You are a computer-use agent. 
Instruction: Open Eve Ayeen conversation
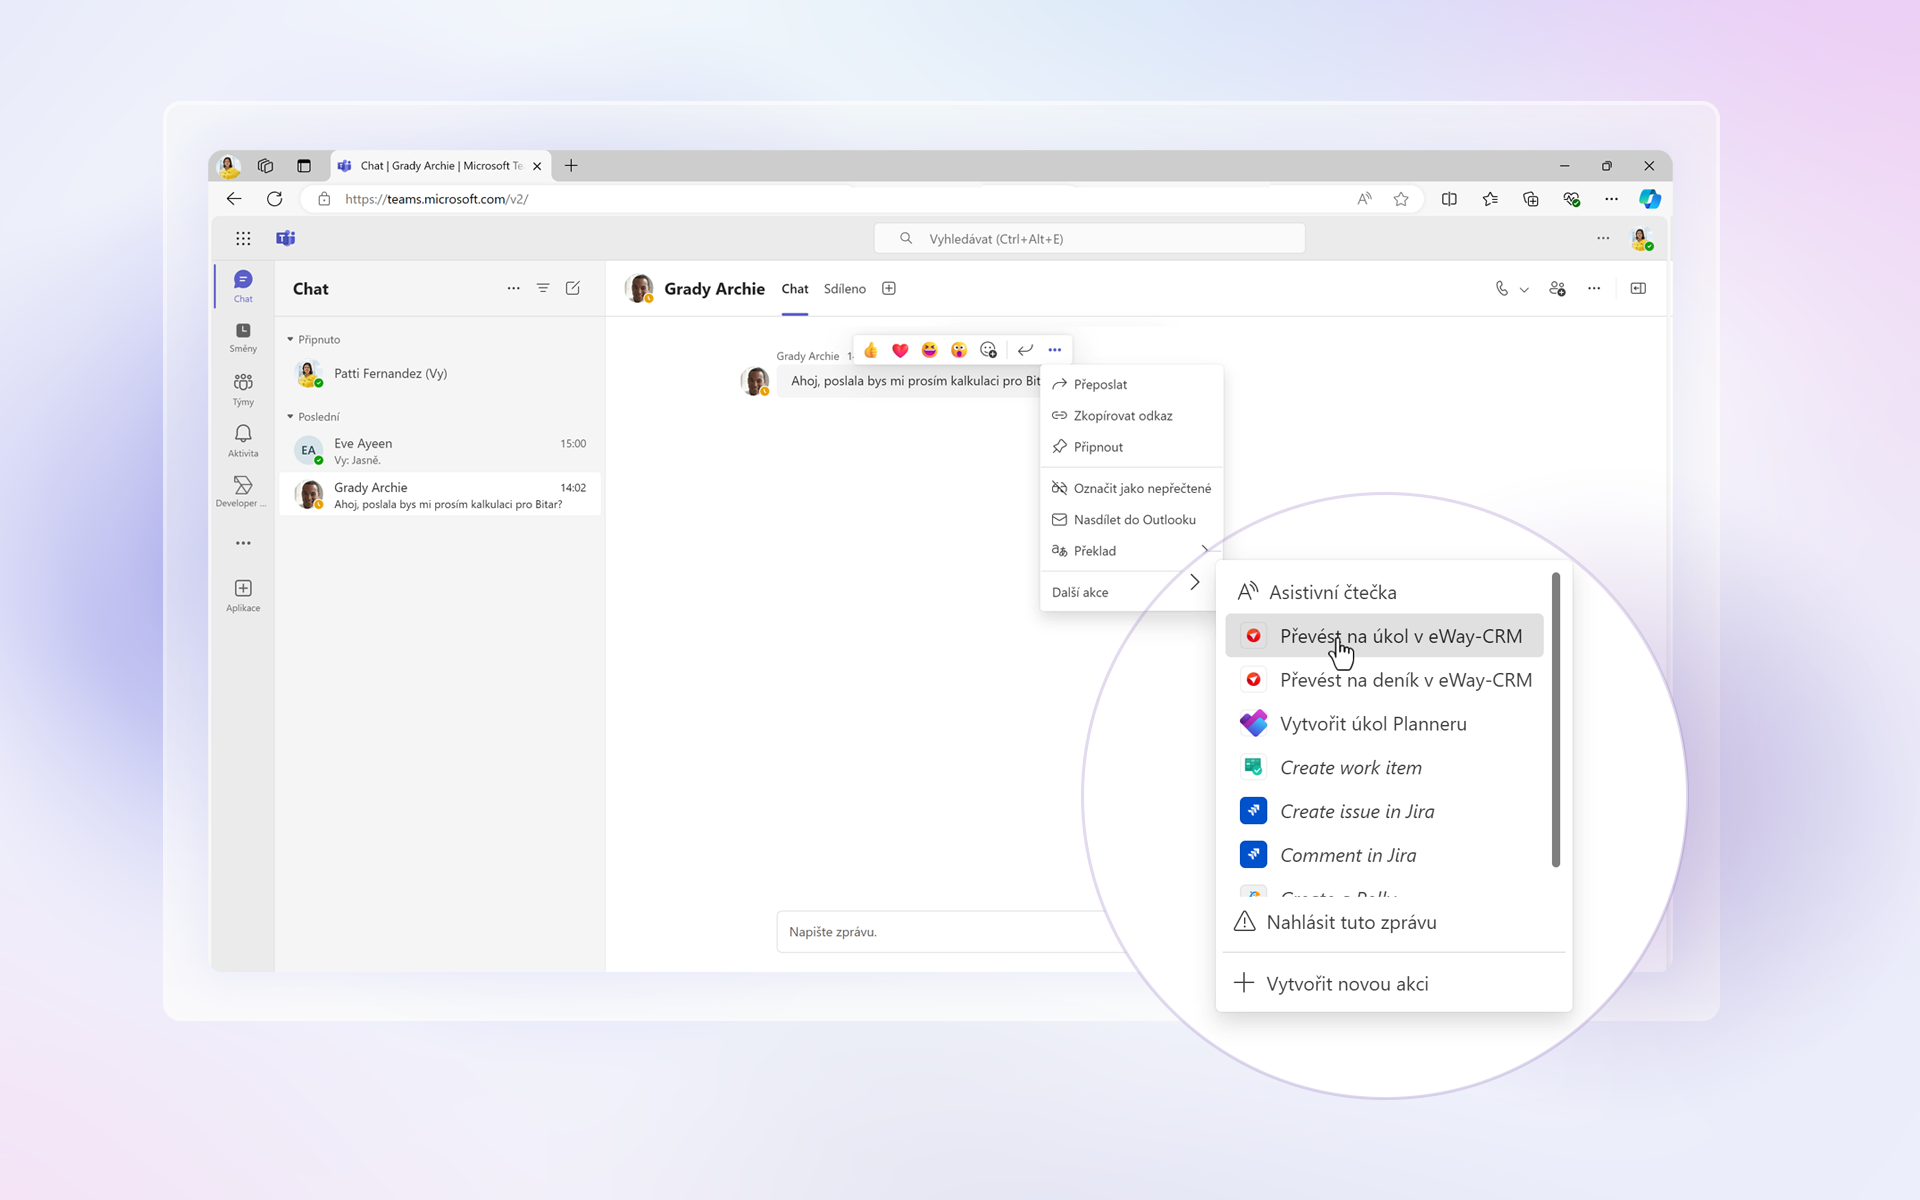[440, 451]
